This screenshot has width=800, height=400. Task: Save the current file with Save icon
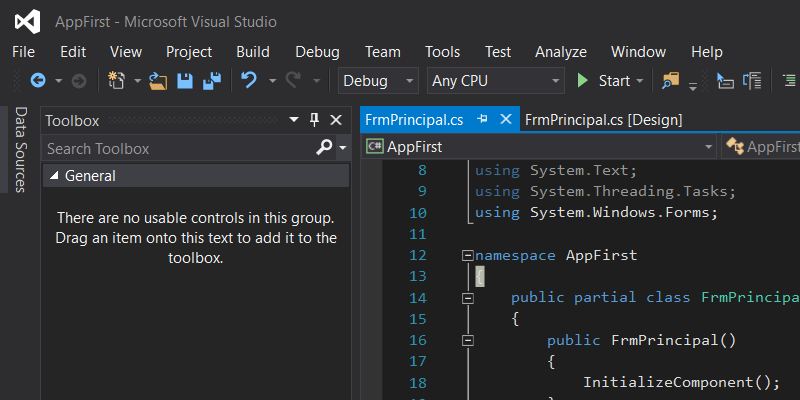[185, 81]
